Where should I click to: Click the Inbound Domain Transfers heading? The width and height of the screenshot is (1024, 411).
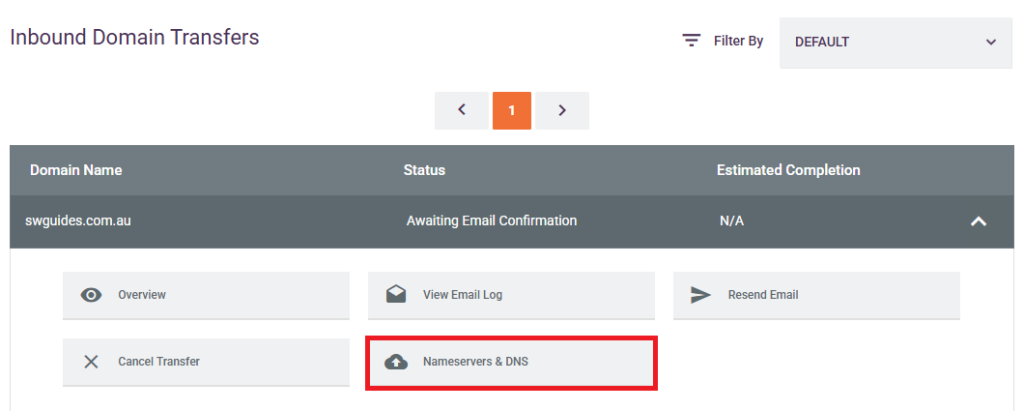click(135, 37)
